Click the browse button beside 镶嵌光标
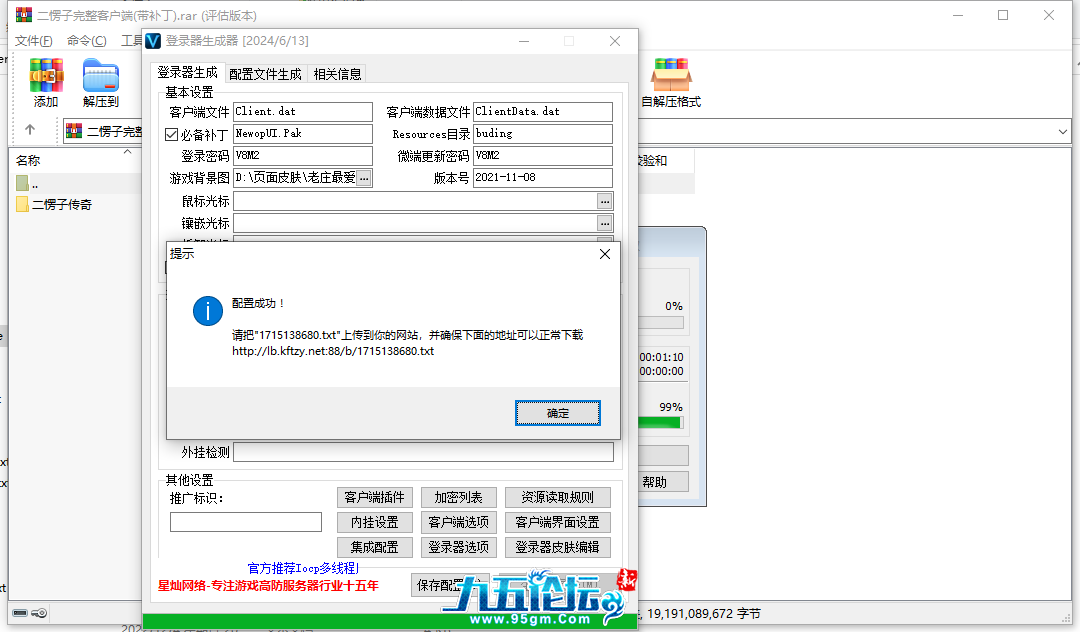 click(605, 223)
